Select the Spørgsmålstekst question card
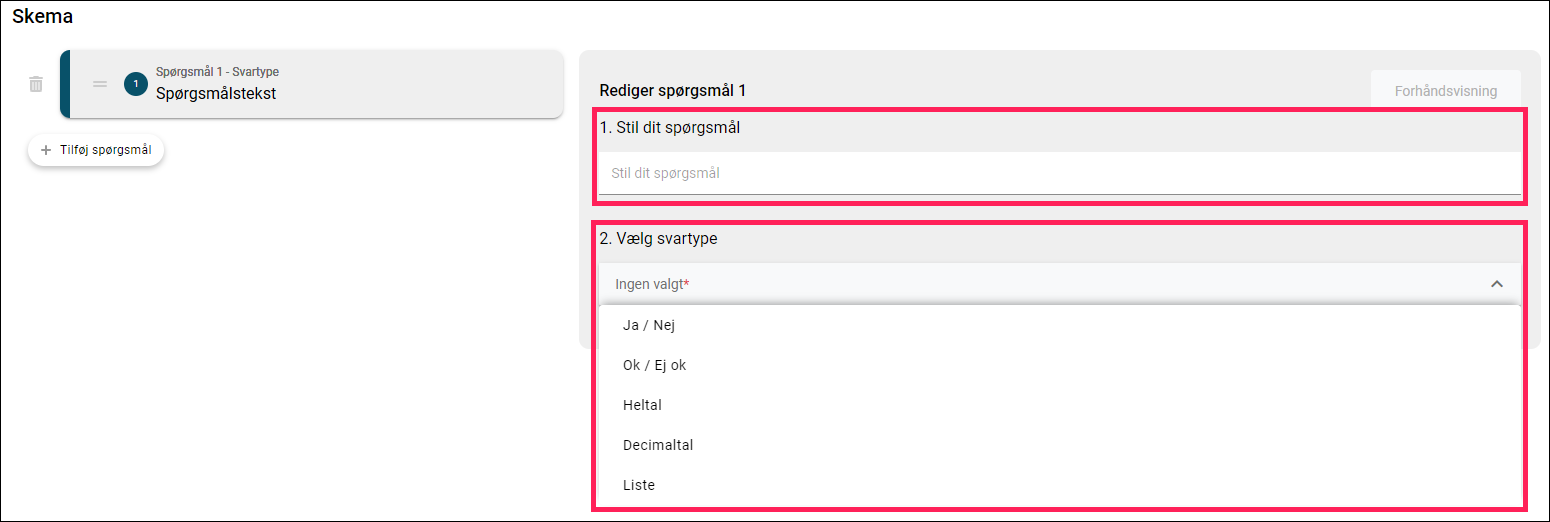 311,84
